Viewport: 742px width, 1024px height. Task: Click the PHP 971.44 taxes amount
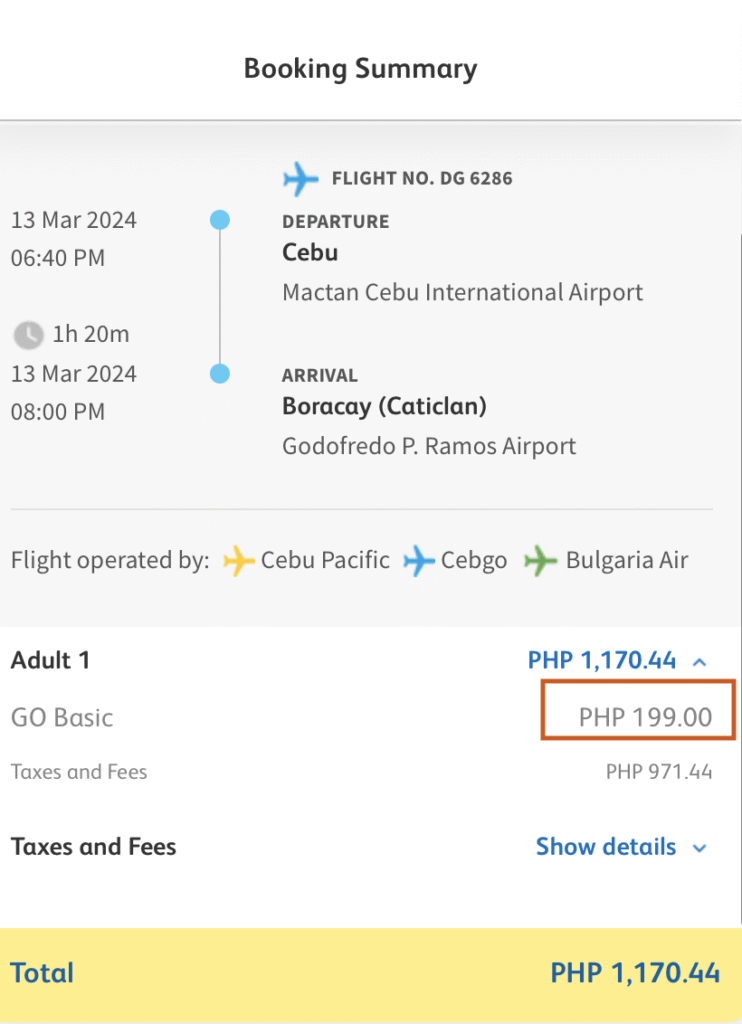[x=659, y=772]
